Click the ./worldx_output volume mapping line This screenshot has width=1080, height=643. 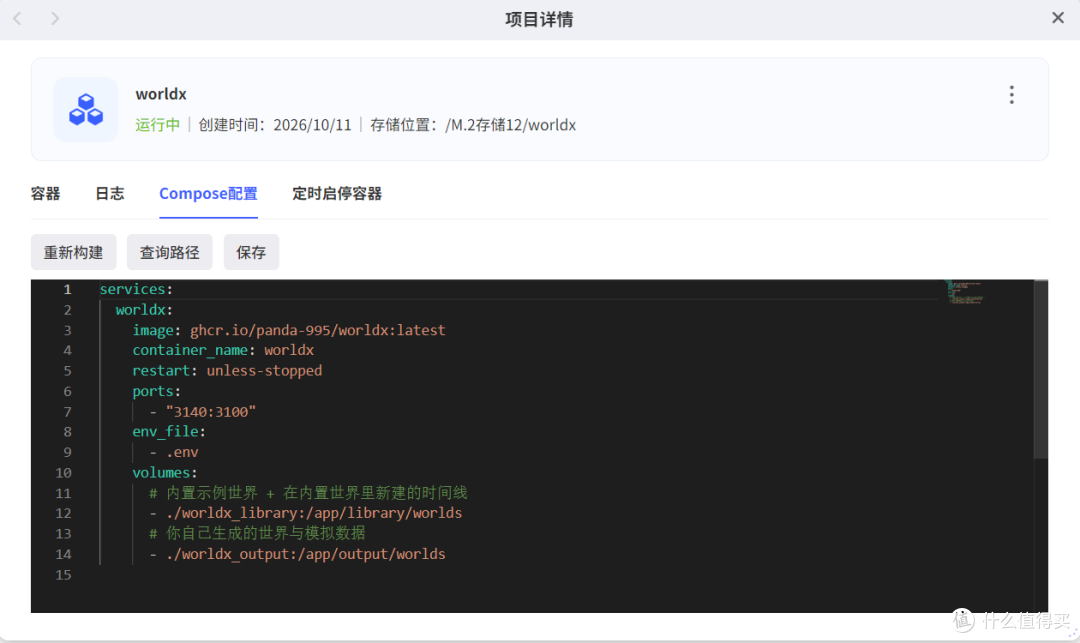(x=298, y=554)
